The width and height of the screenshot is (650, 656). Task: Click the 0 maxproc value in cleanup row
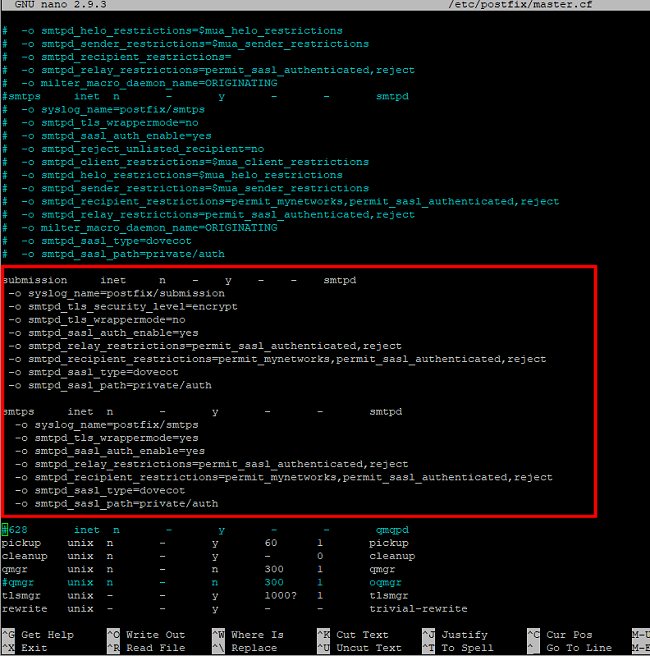320,556
